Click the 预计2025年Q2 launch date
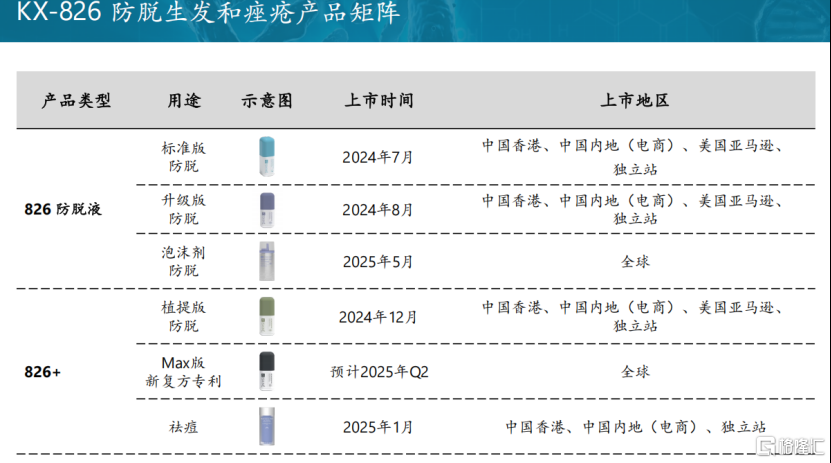Screen dimensions: 831x463 click(x=379, y=372)
